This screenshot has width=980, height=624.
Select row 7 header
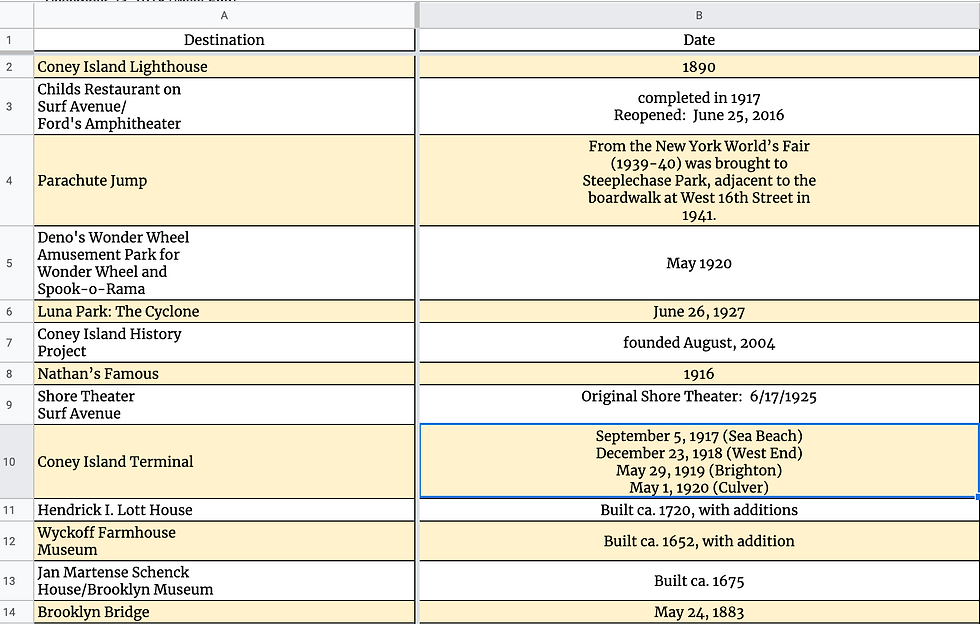coord(16,343)
